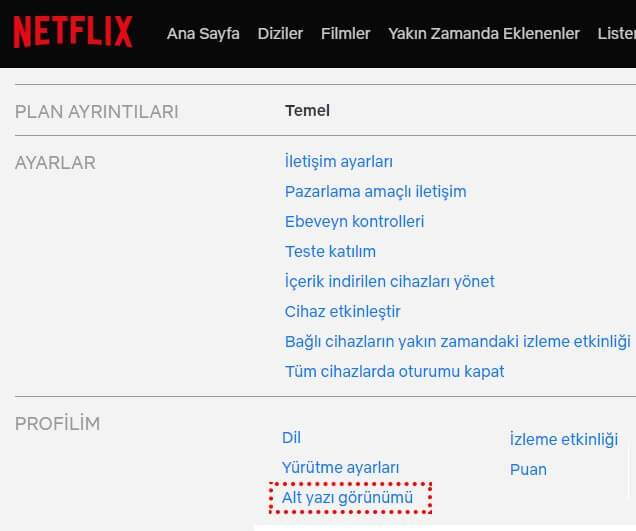Go to Ana Sayfa in navigation
The image size is (636, 531).
(x=203, y=33)
